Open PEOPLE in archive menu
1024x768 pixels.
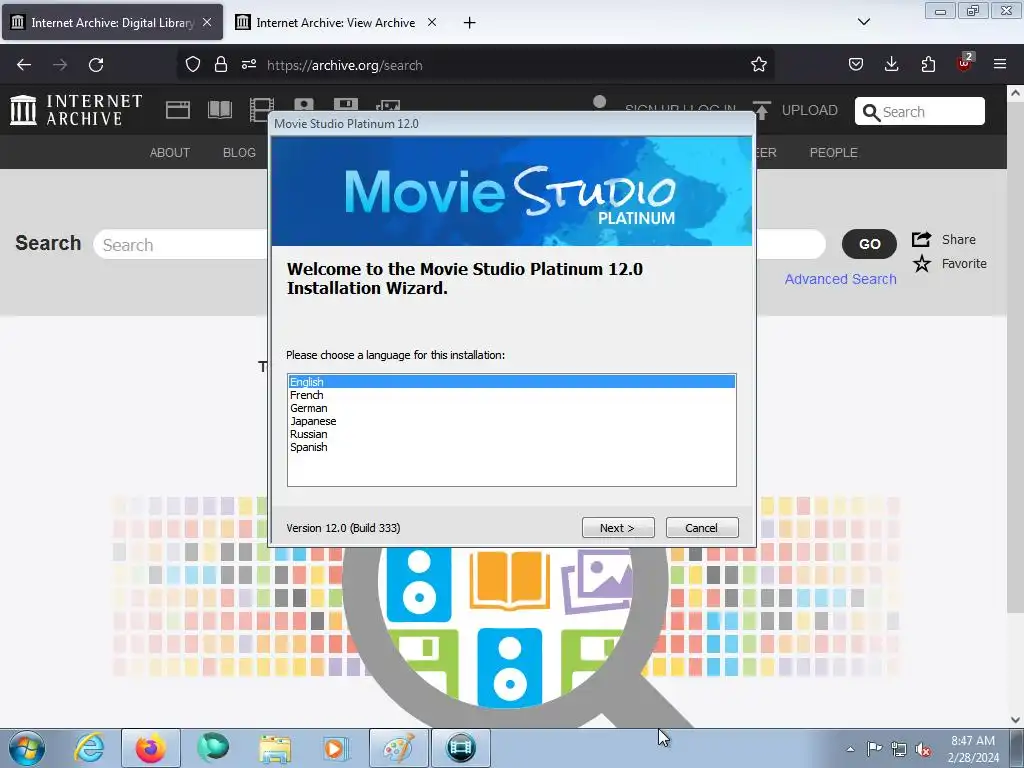[833, 152]
